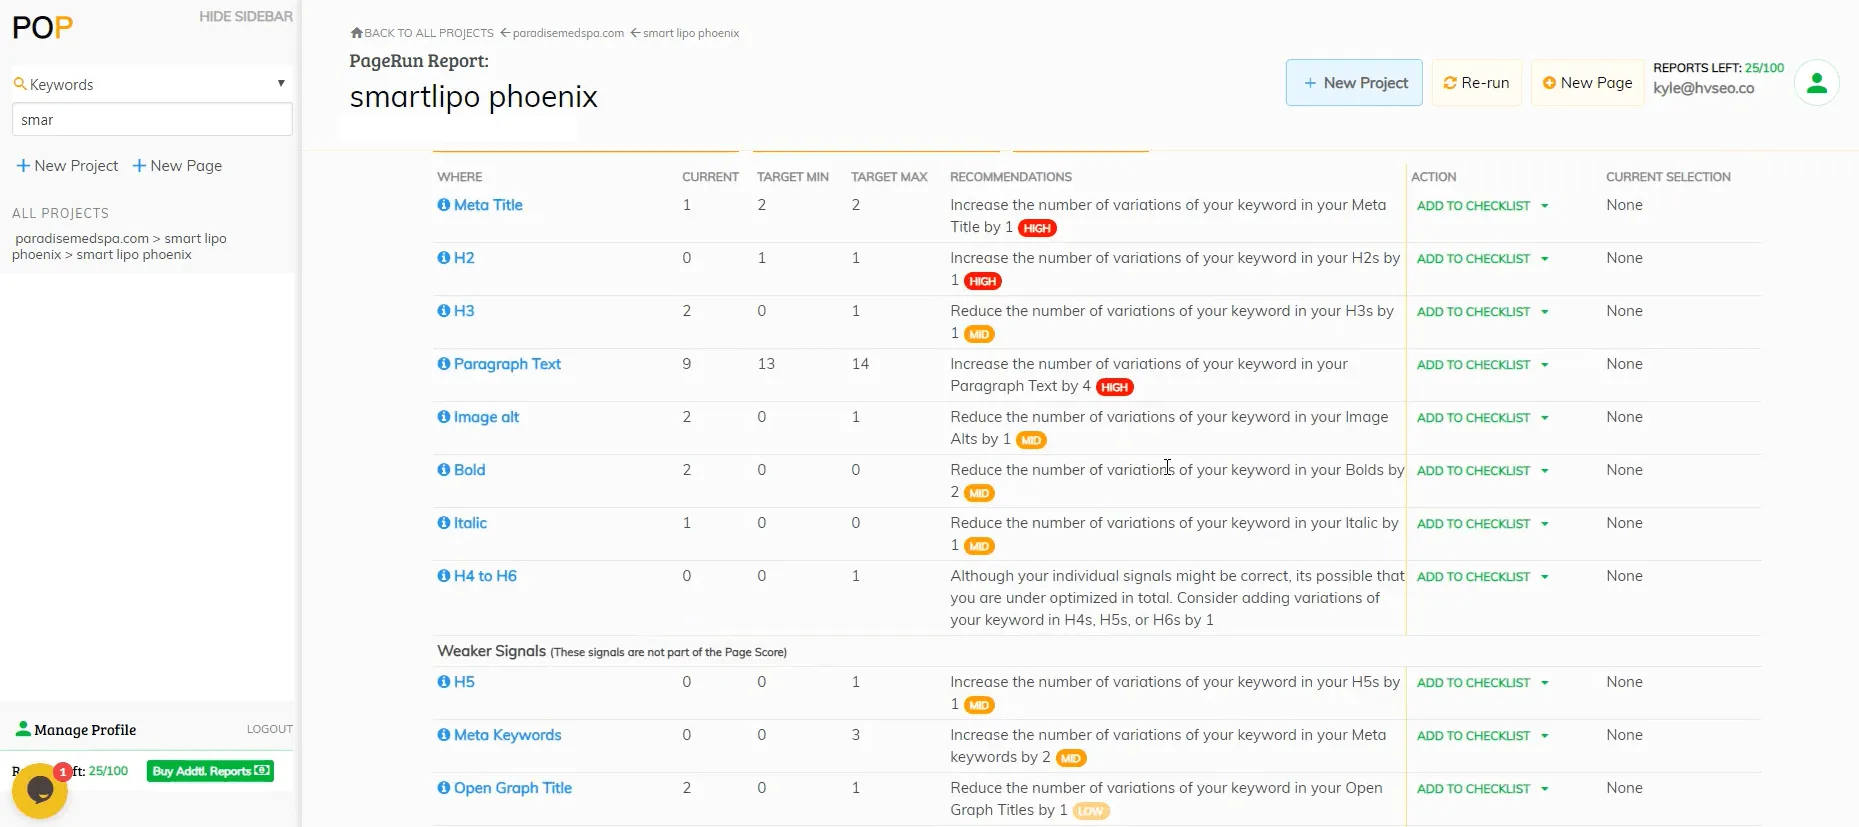Click the keyword search input field
Image resolution: width=1859 pixels, height=827 pixels.
[152, 120]
